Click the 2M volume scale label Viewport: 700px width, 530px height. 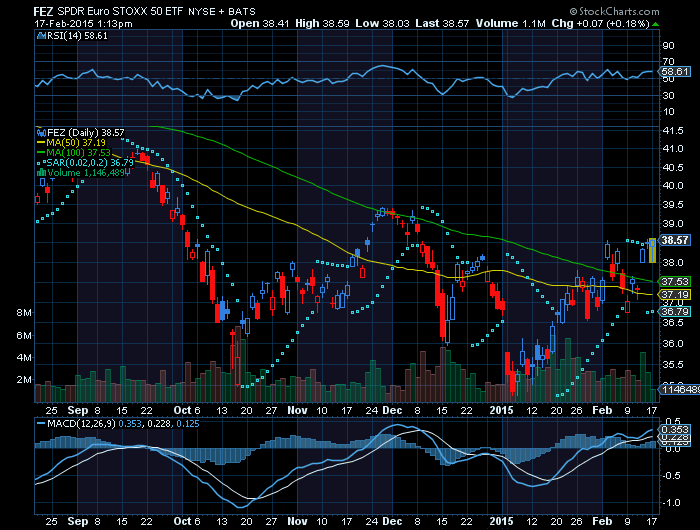click(x=24, y=380)
